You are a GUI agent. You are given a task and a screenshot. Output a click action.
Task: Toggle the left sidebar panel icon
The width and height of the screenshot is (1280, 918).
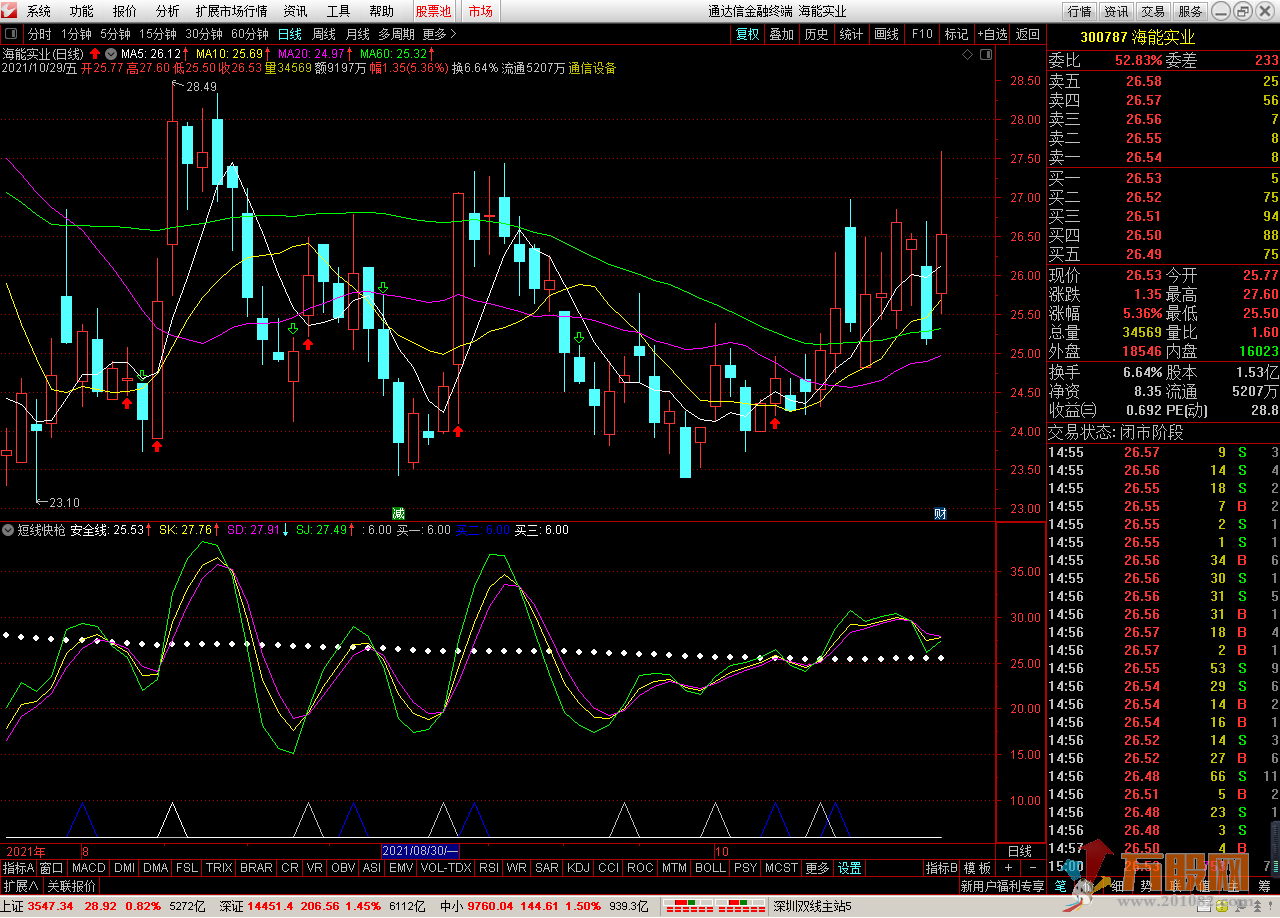pos(11,34)
